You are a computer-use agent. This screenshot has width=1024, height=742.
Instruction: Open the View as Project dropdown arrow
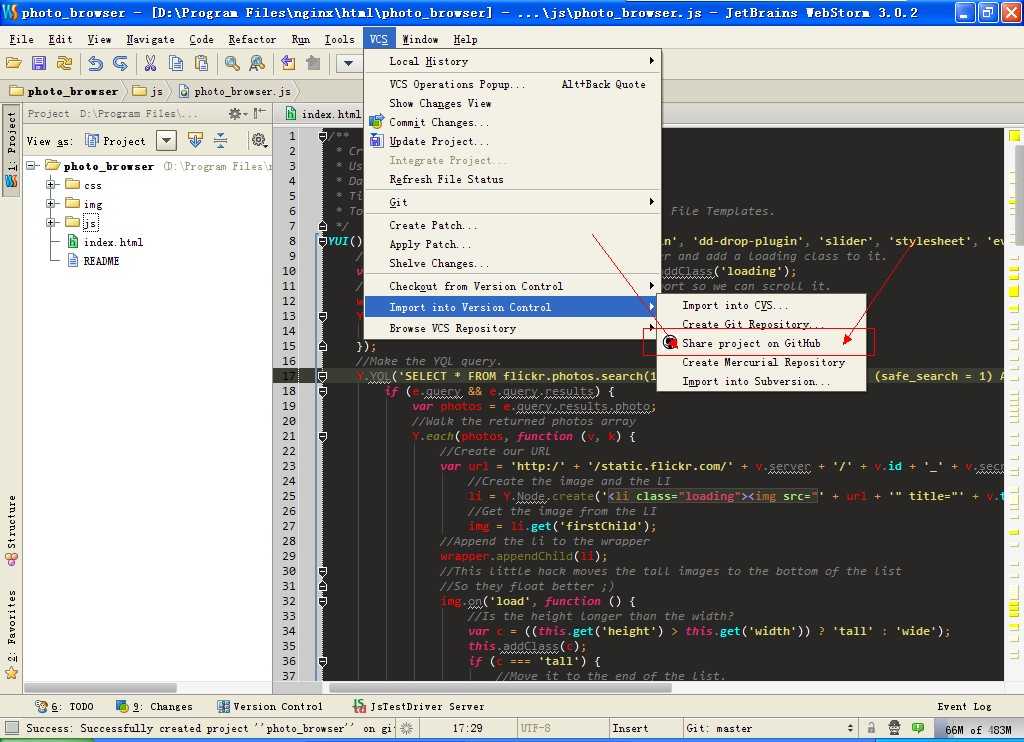point(167,140)
